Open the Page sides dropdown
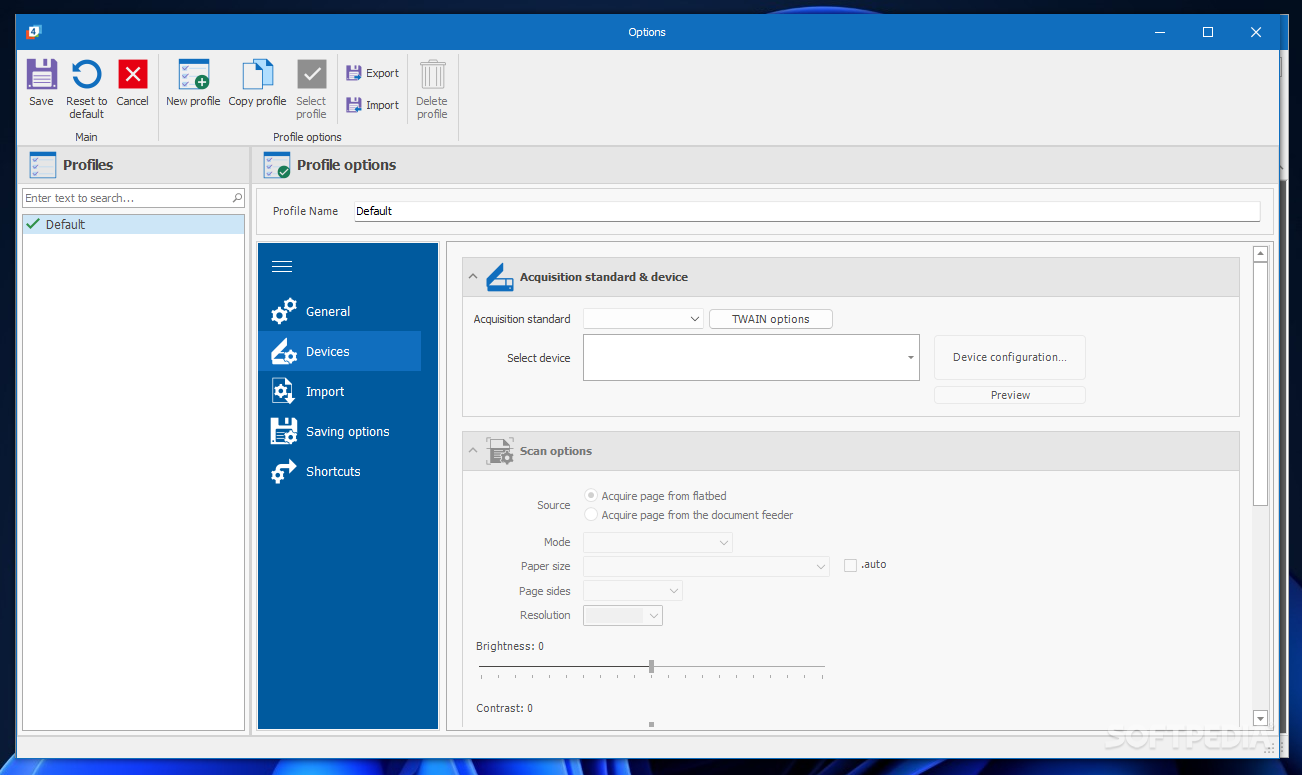Image resolution: width=1302 pixels, height=775 pixels. pos(673,591)
